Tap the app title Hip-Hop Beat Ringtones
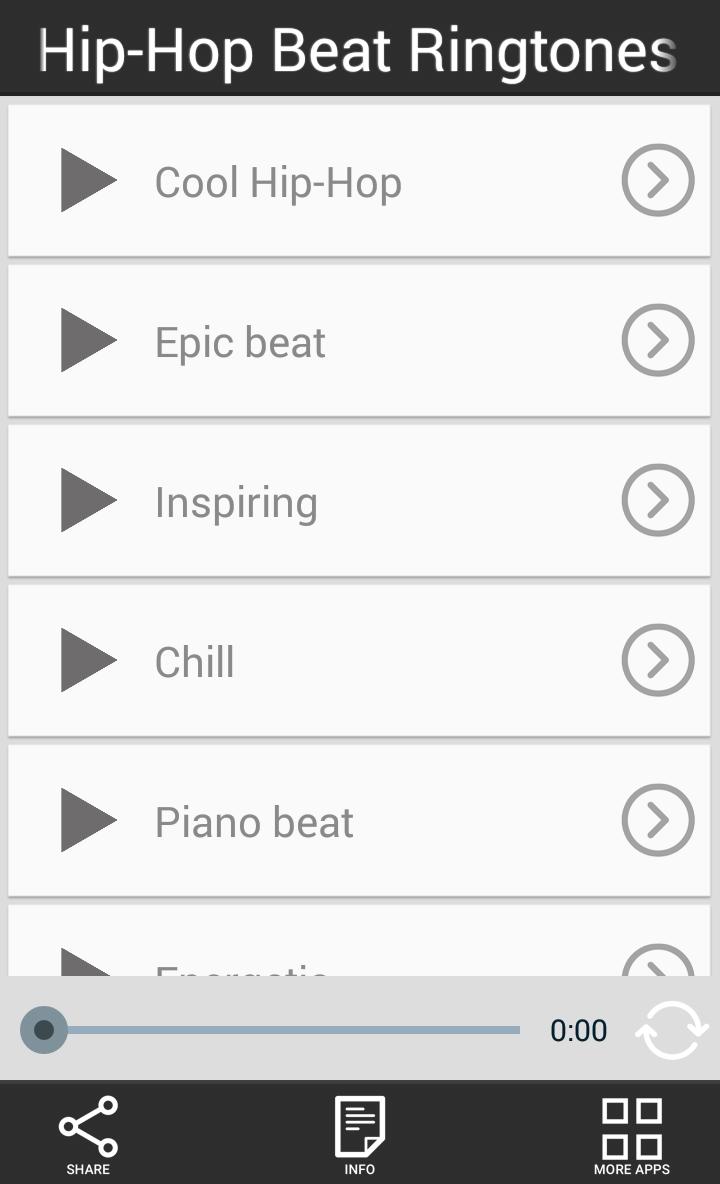Viewport: 720px width, 1184px height. click(x=360, y=50)
